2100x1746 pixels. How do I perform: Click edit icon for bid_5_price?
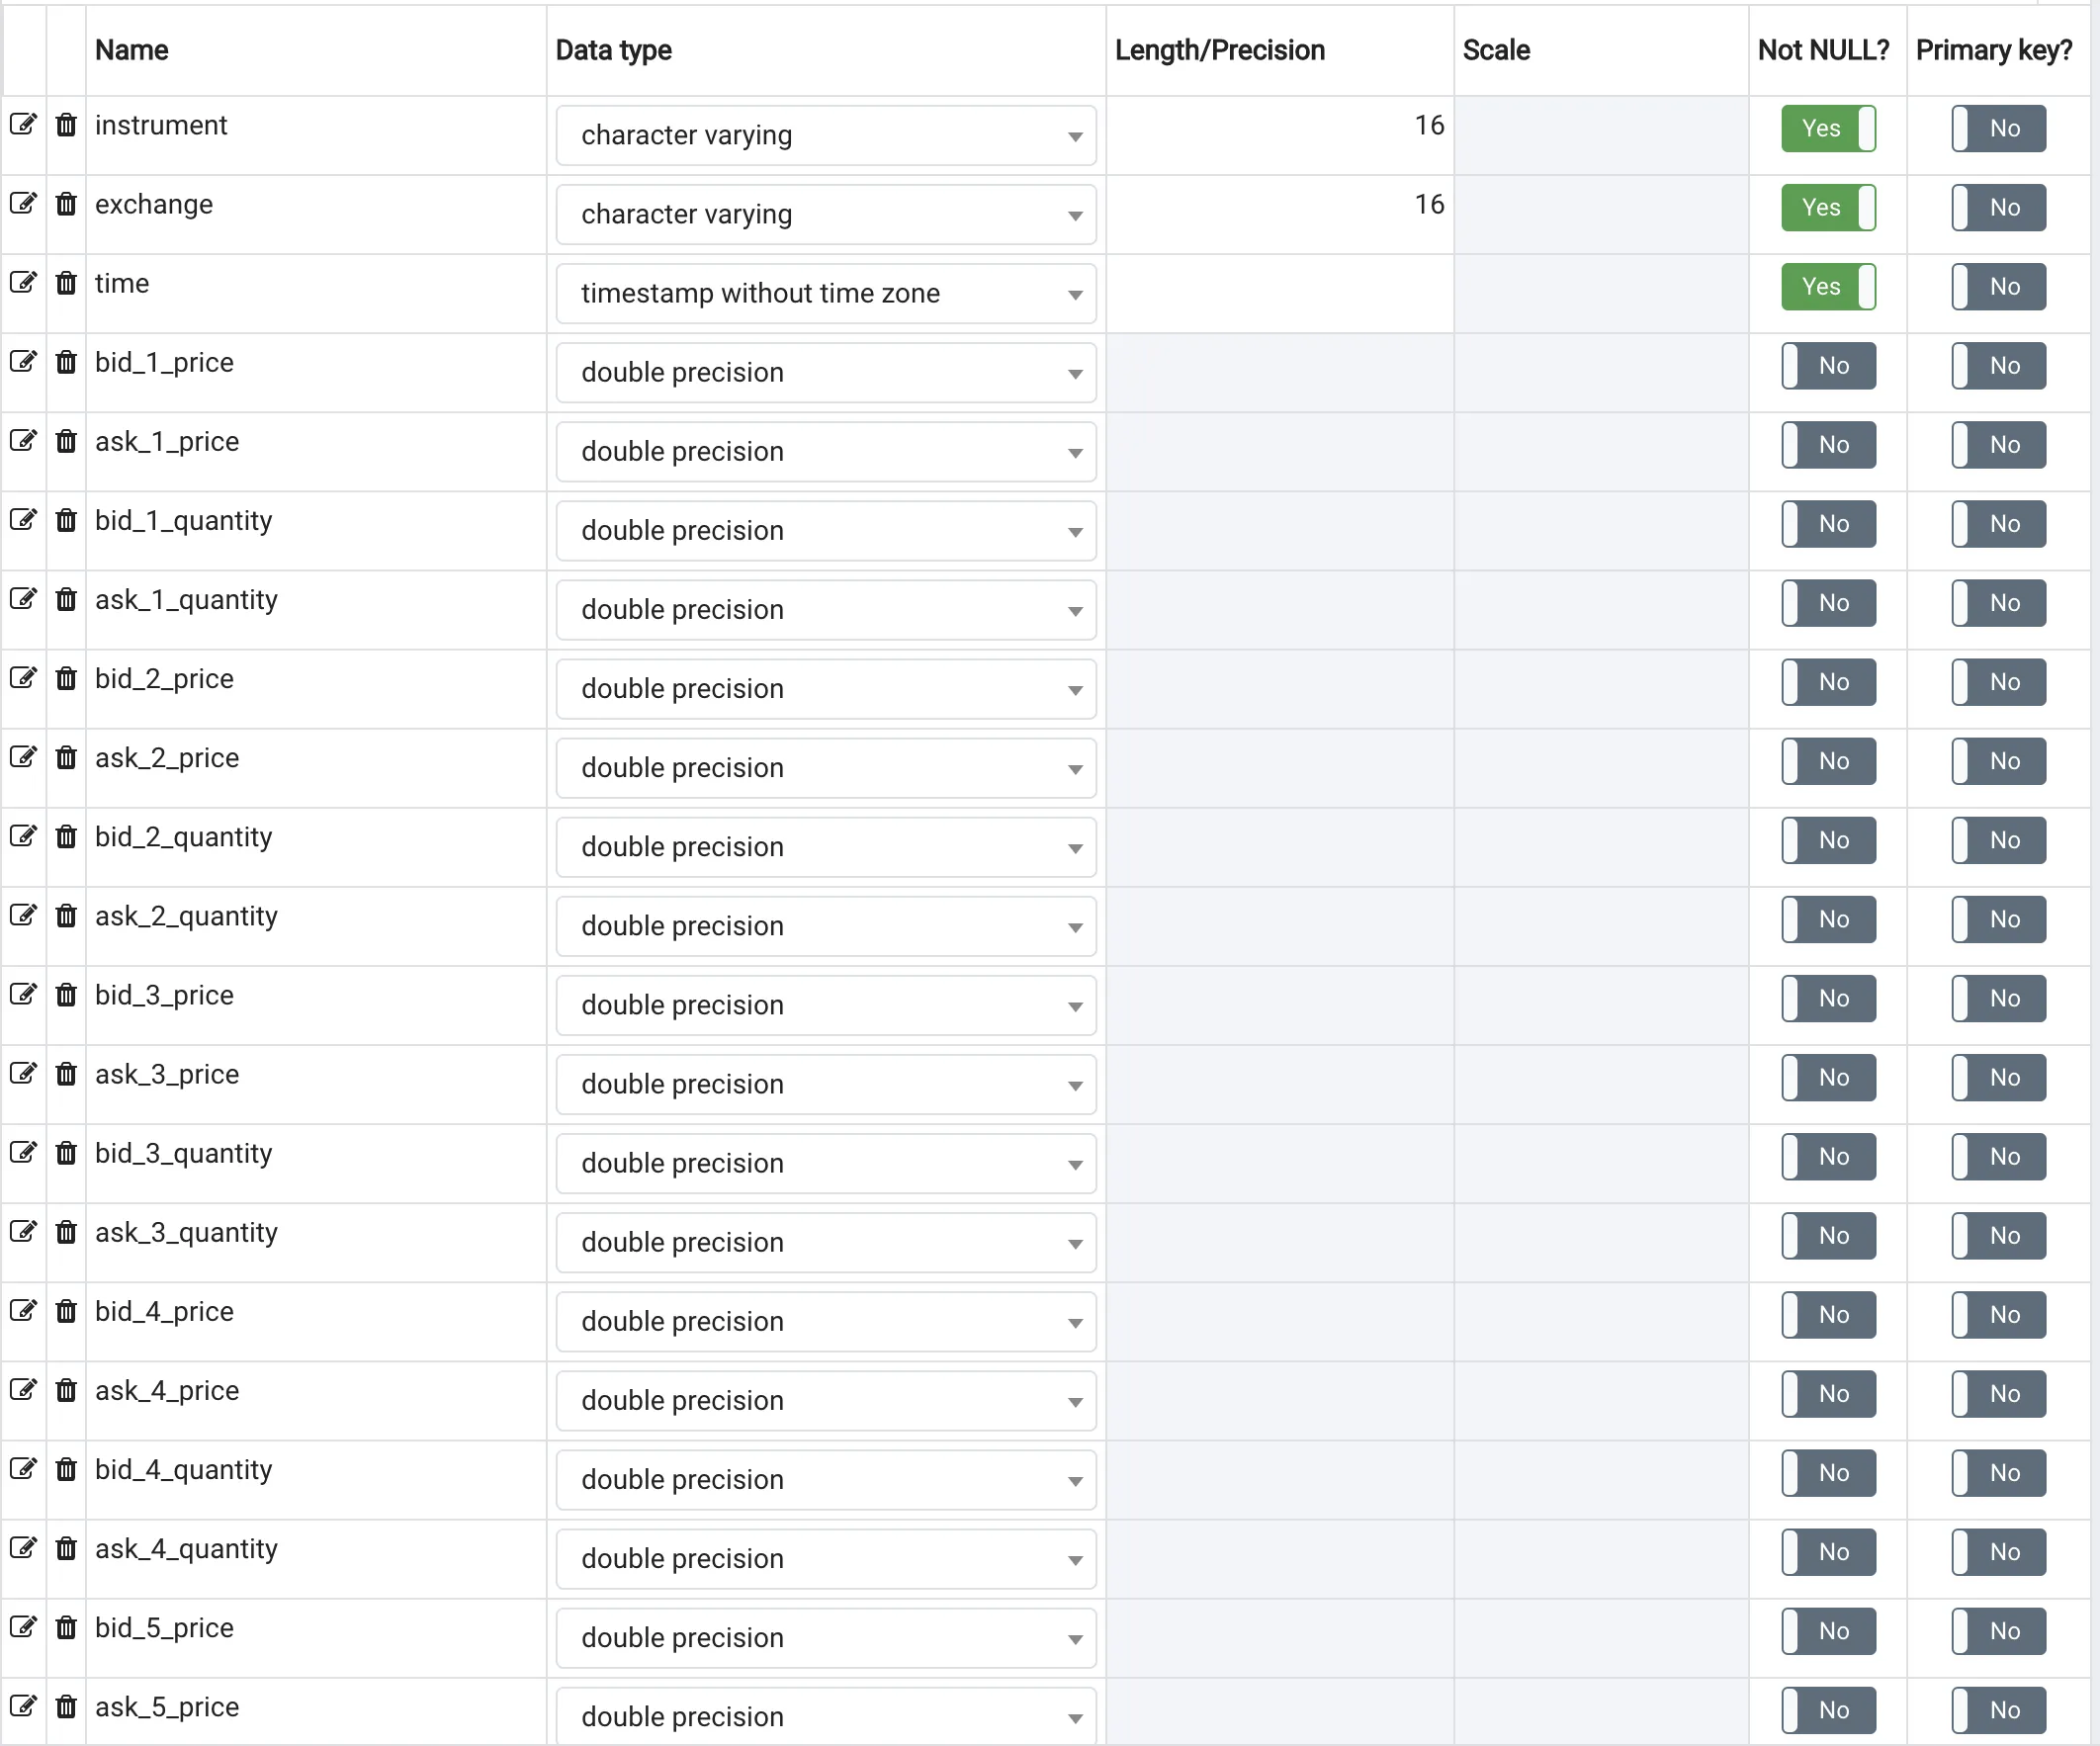coord(23,1627)
